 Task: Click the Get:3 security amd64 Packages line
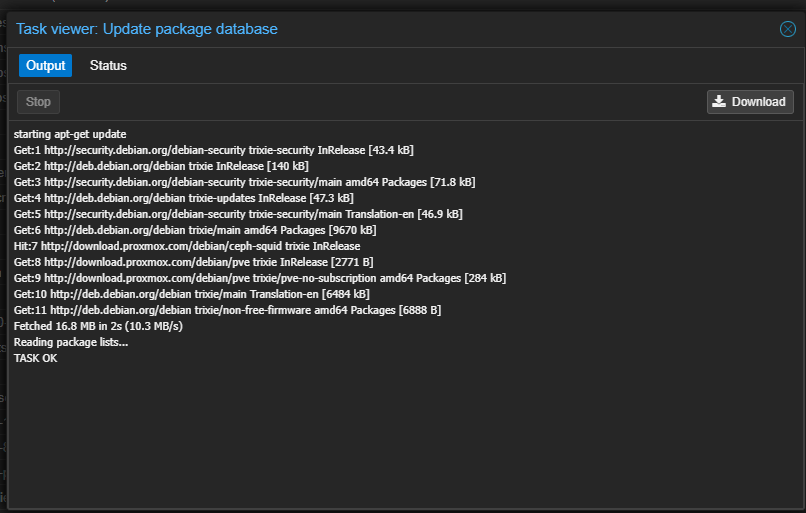244,182
